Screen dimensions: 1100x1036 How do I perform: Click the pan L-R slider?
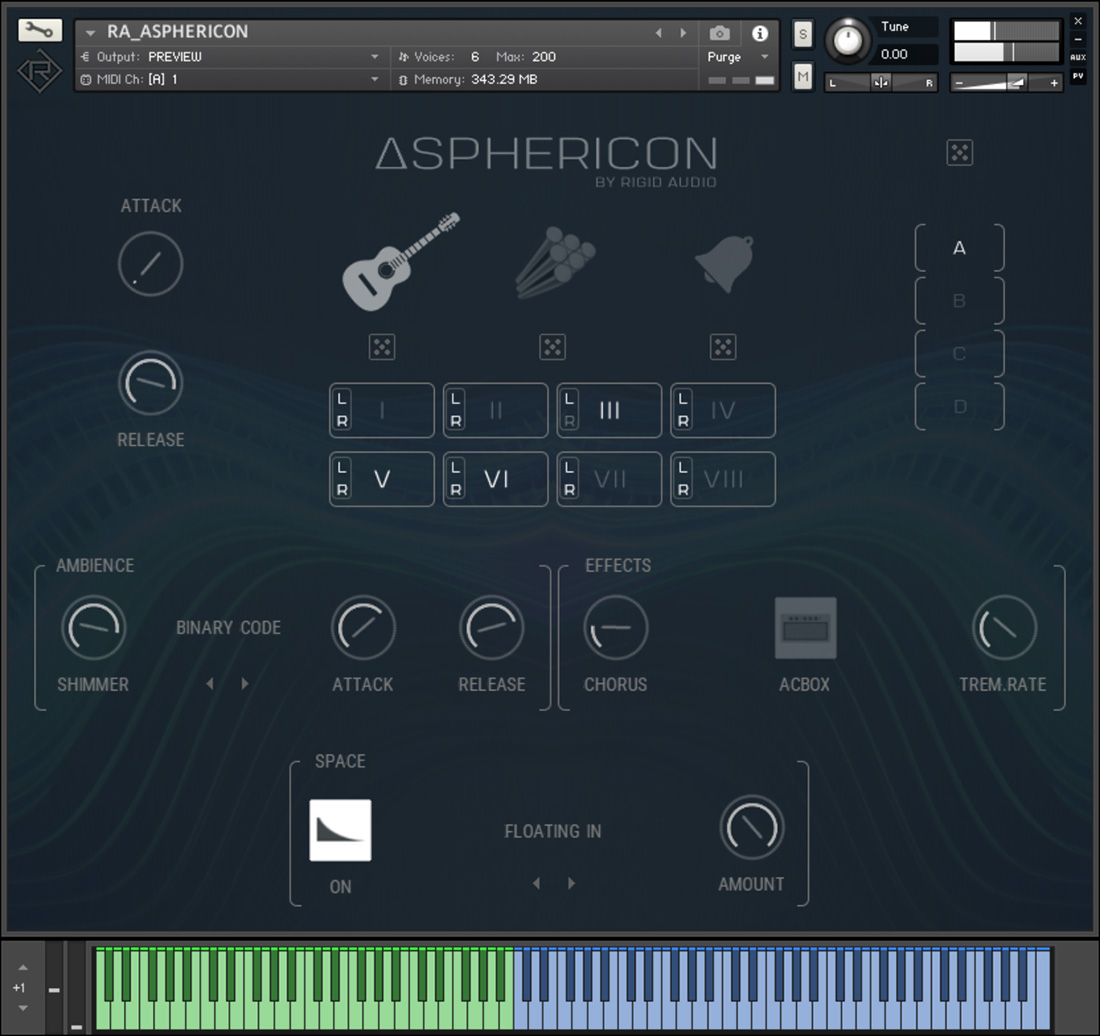click(881, 83)
